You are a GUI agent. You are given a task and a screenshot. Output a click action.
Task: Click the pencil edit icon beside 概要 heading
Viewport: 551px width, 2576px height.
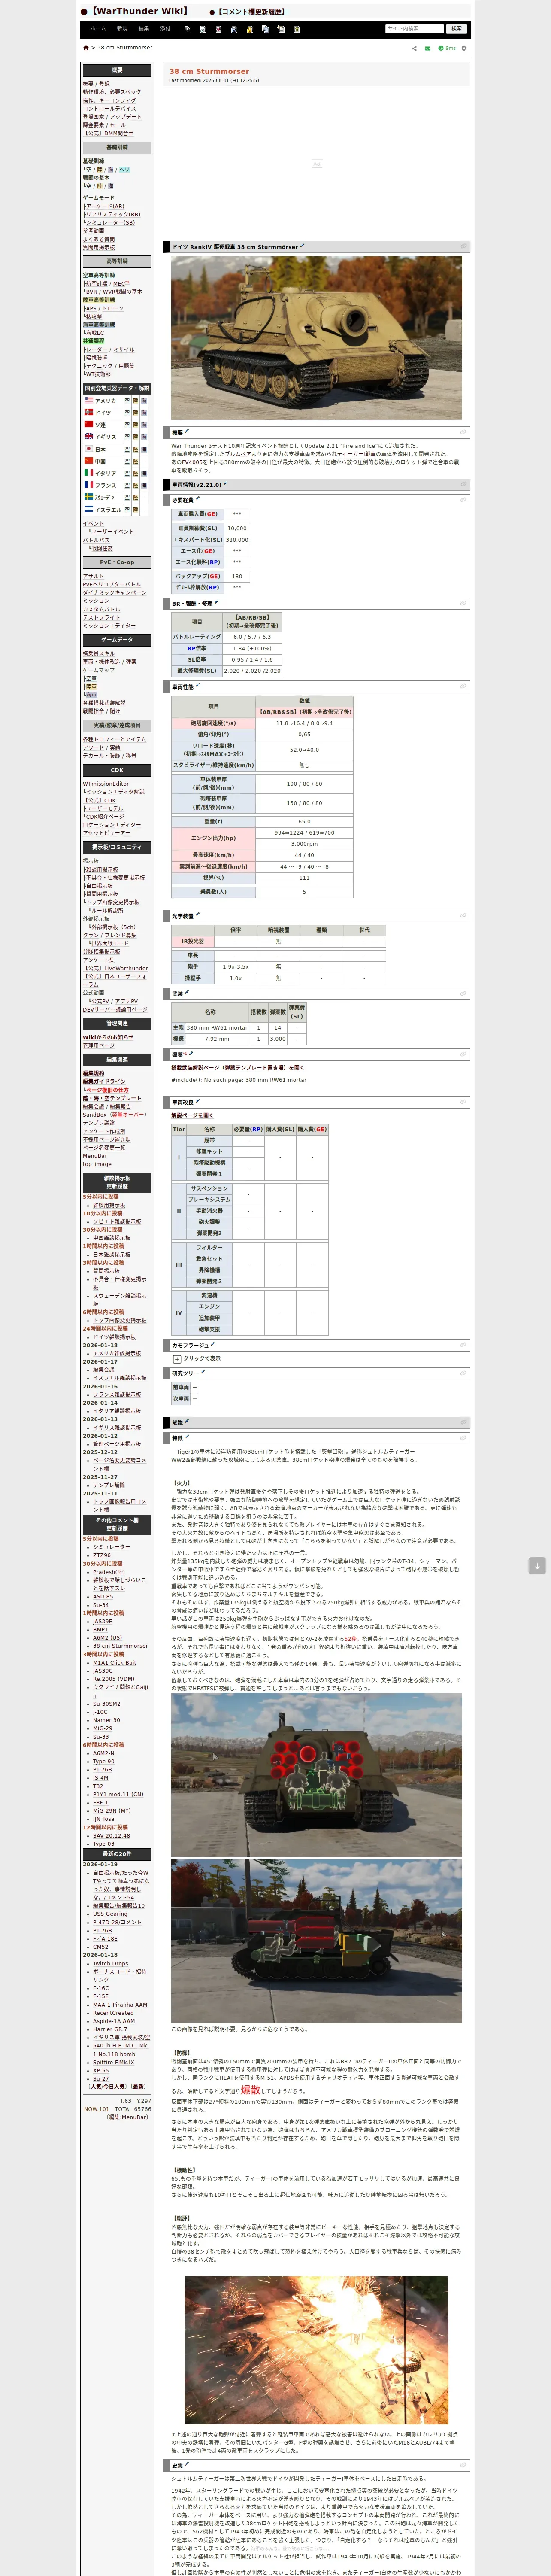[x=187, y=432]
